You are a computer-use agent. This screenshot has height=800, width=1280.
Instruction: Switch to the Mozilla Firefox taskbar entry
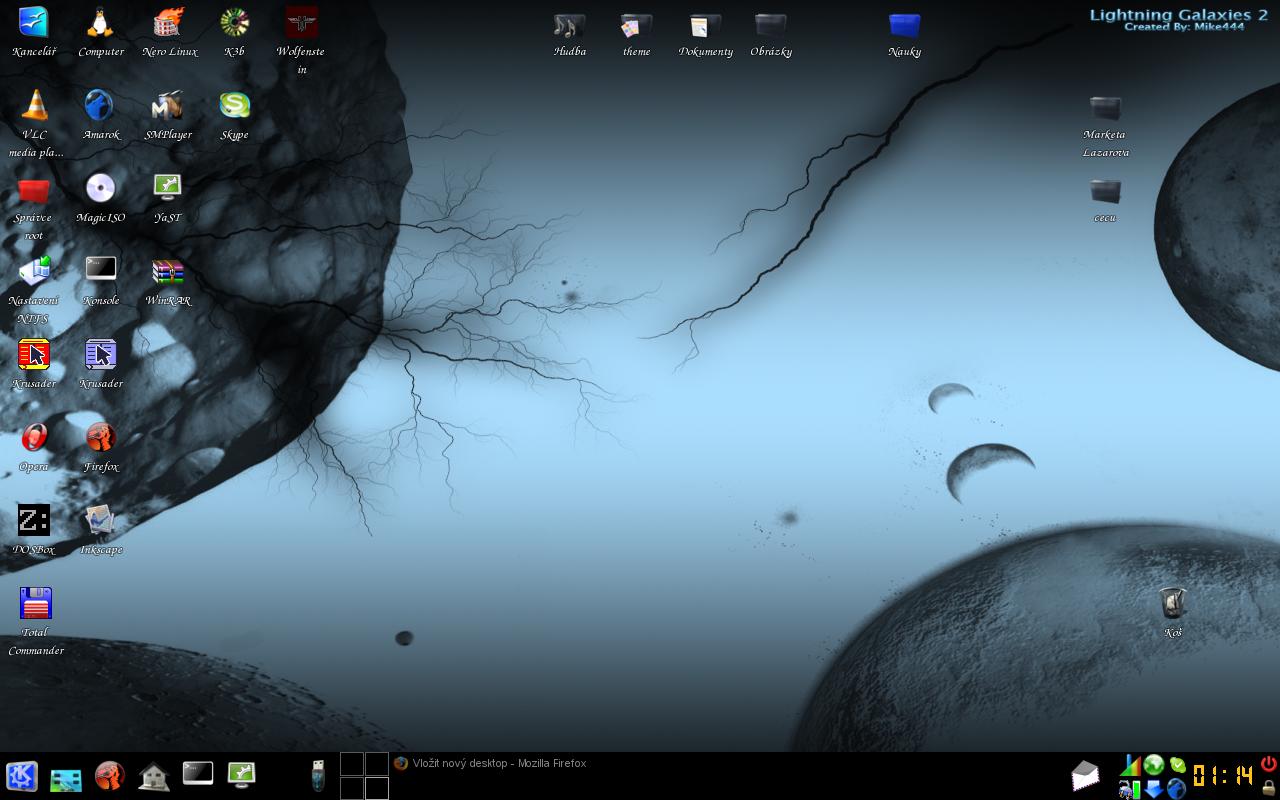pos(489,763)
